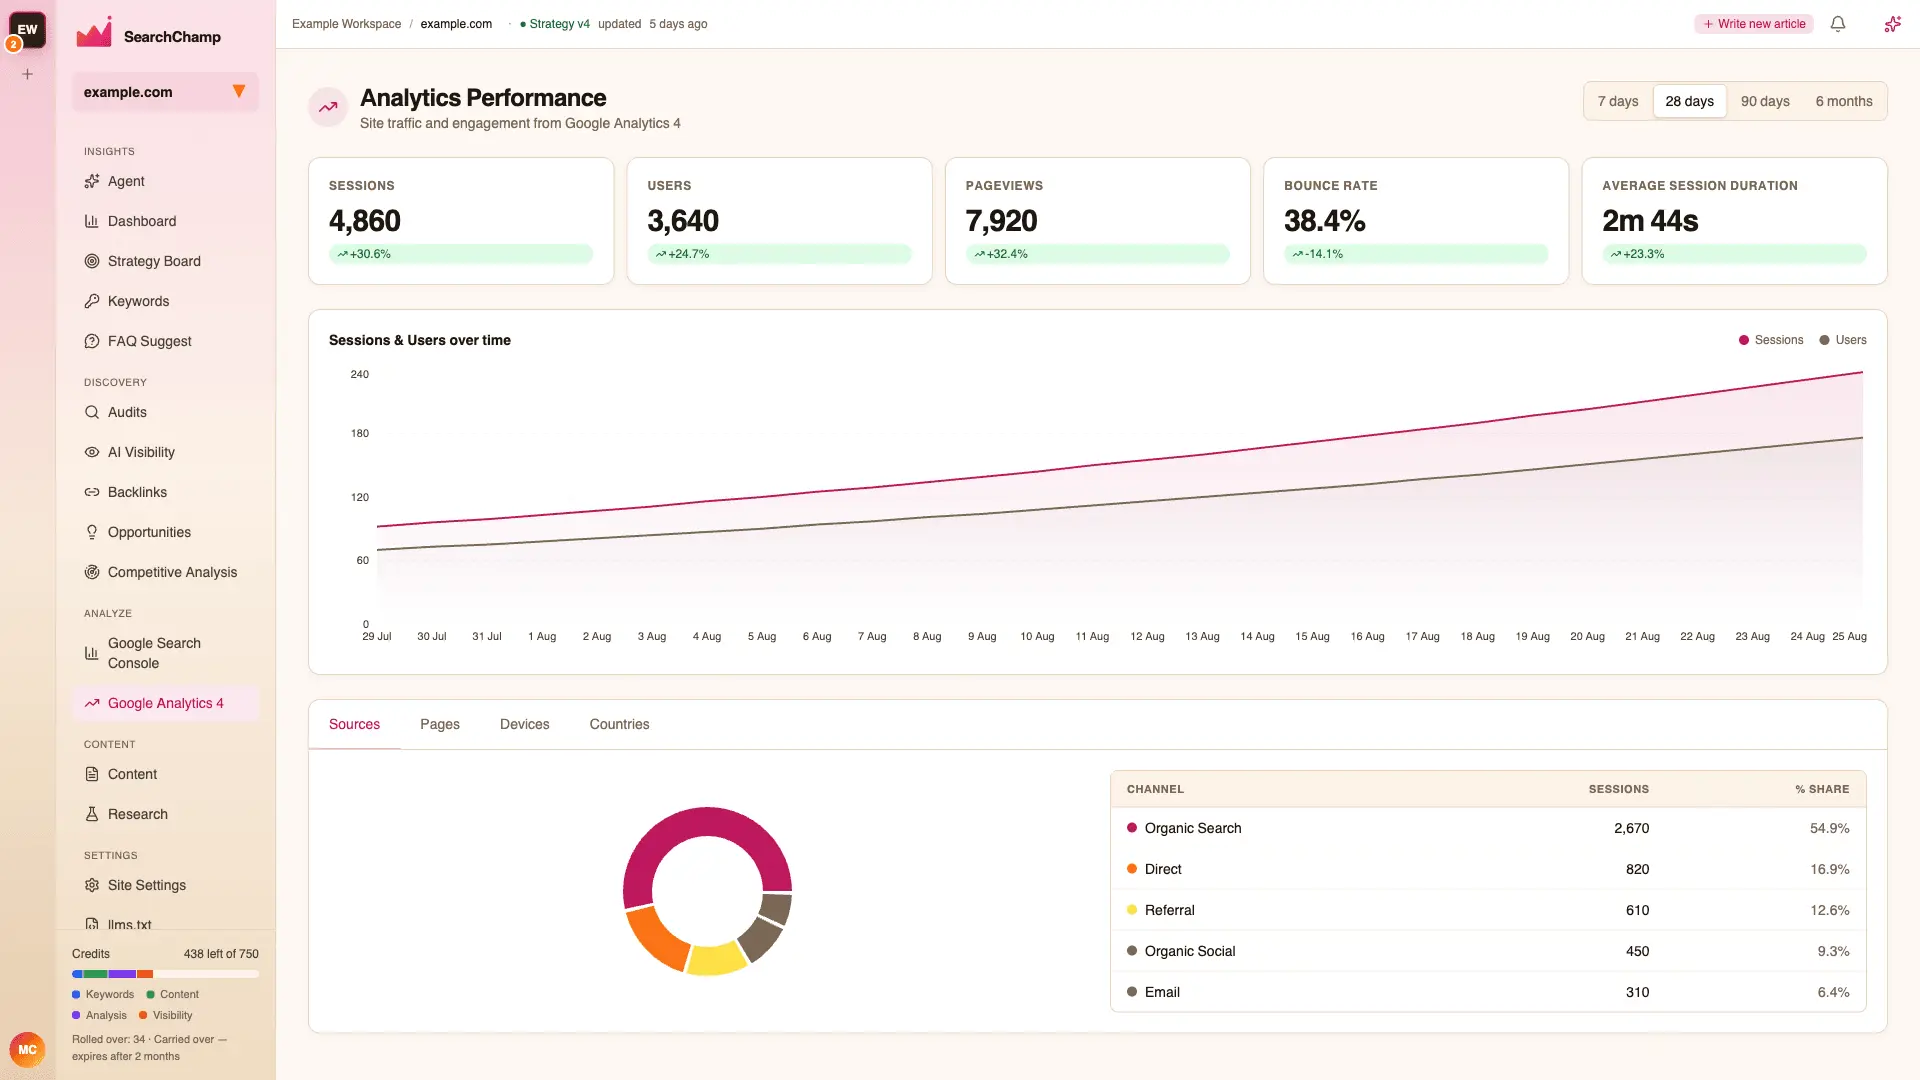Click the Referral channel row
Screen dimensions: 1920x1080
(1488, 910)
